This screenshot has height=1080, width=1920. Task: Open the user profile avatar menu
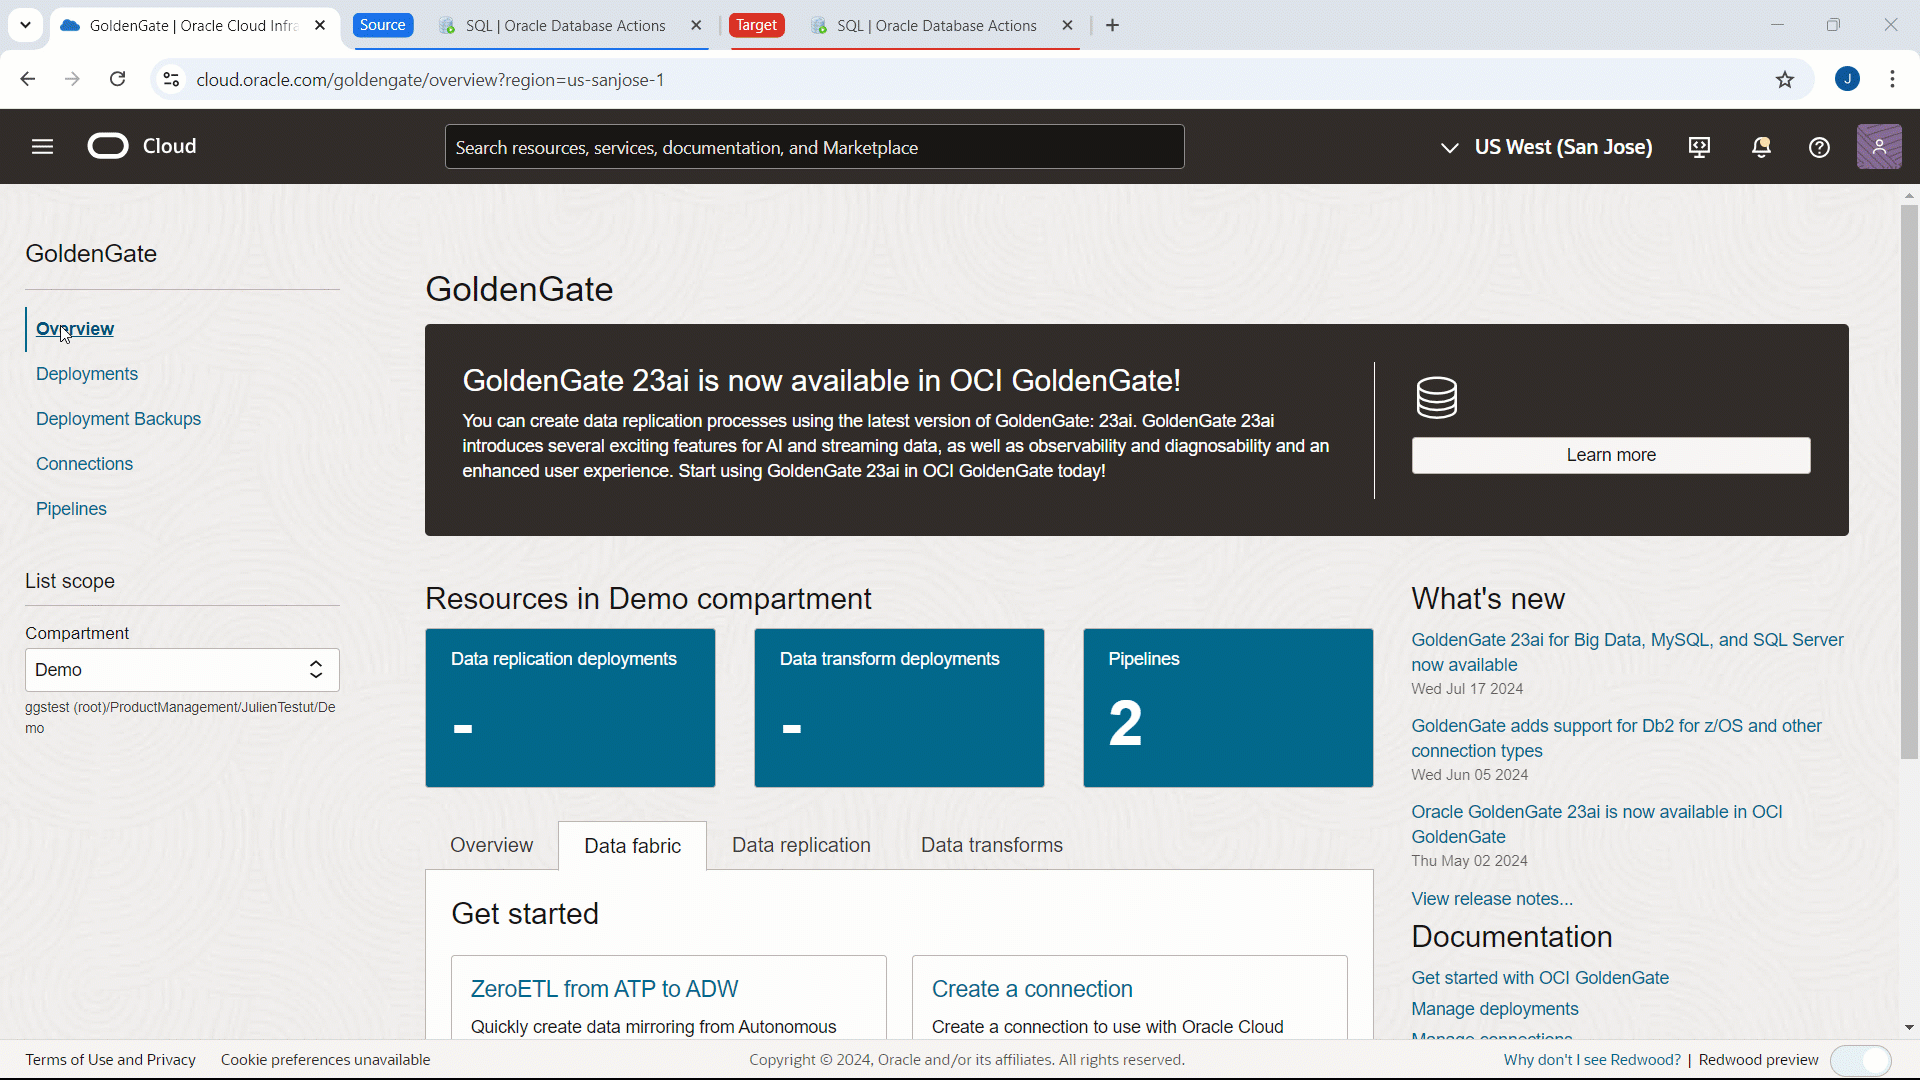[x=1880, y=146]
